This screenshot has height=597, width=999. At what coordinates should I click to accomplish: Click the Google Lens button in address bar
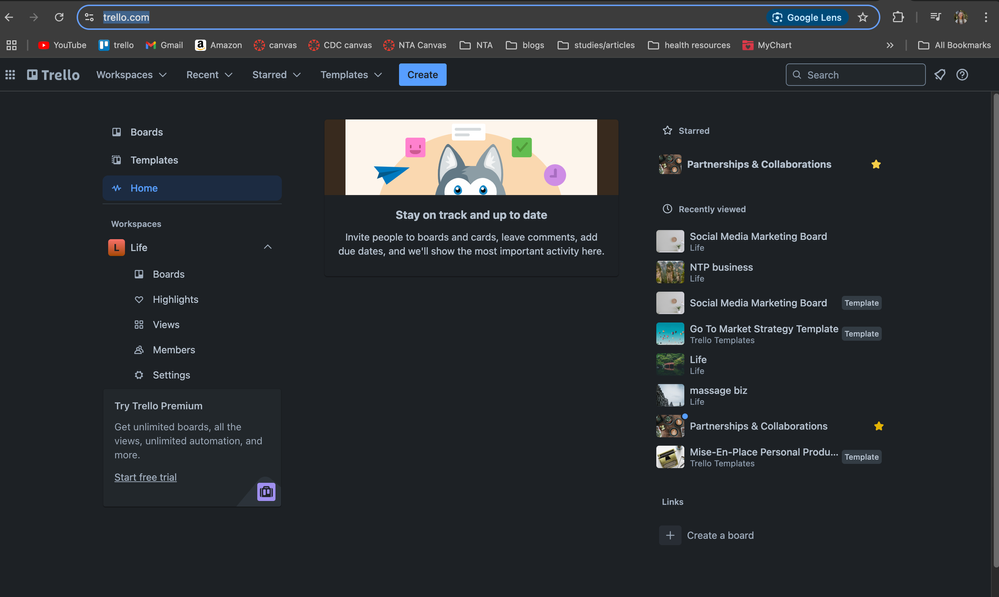click(x=807, y=17)
